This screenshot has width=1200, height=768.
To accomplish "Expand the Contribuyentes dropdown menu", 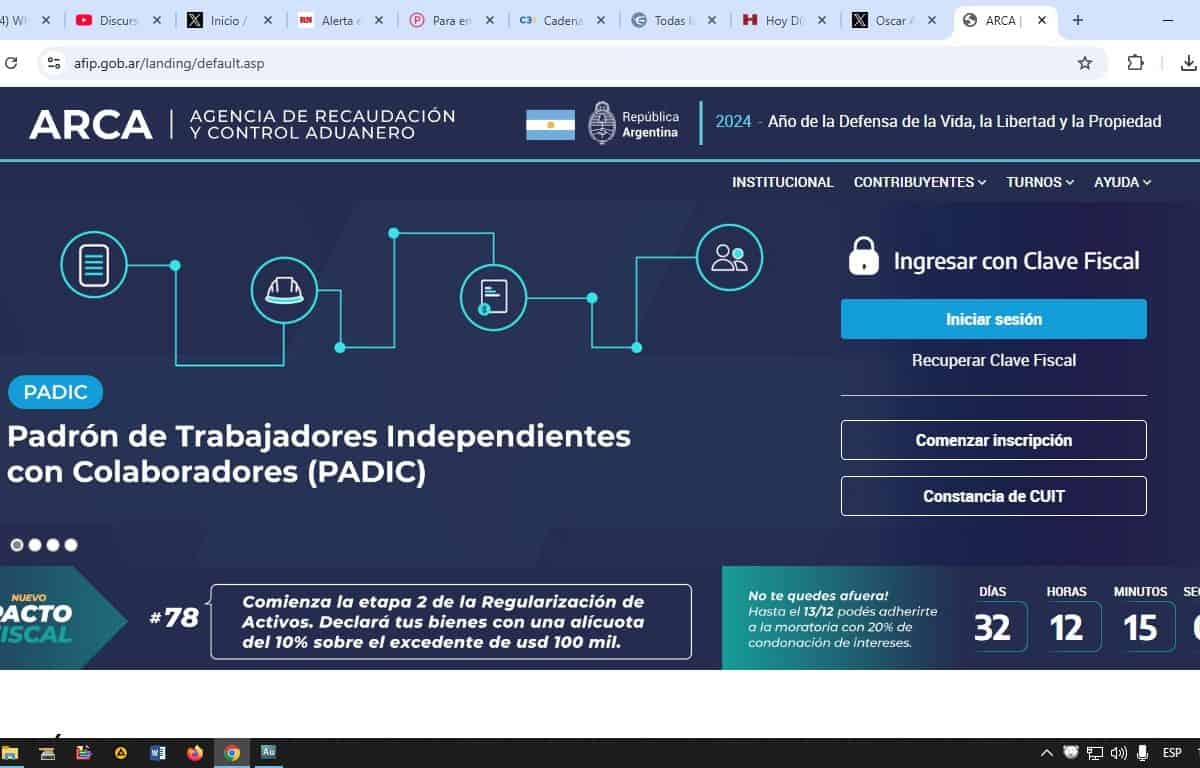I will [920, 182].
